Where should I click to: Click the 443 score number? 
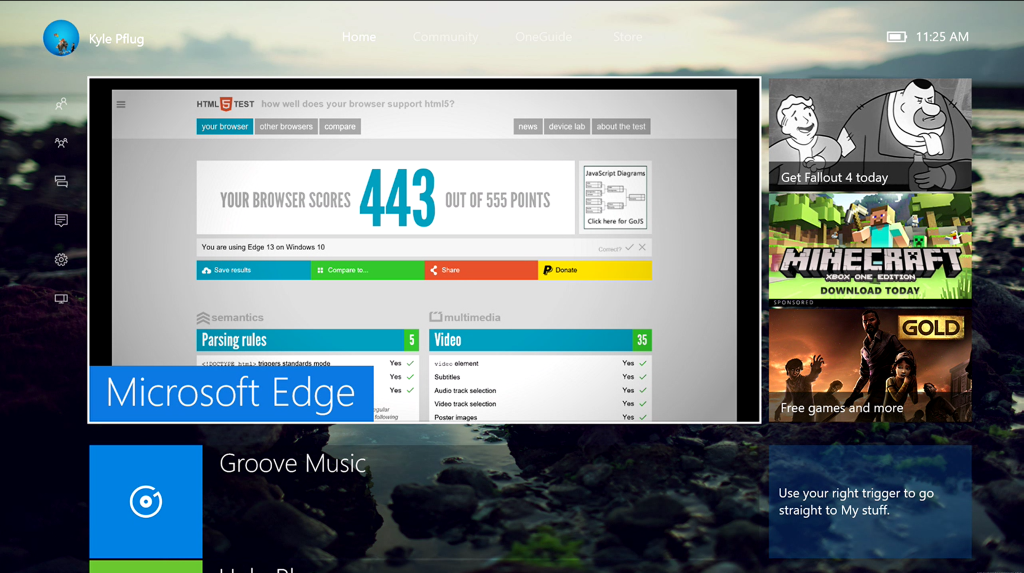pyautogui.click(x=397, y=198)
